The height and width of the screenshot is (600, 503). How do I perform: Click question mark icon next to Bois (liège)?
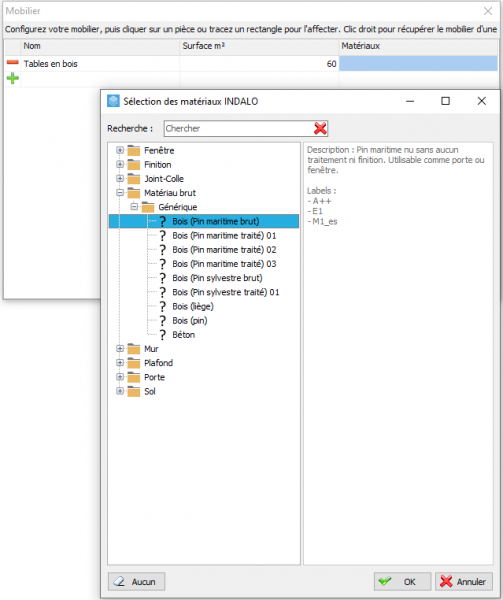(x=163, y=307)
